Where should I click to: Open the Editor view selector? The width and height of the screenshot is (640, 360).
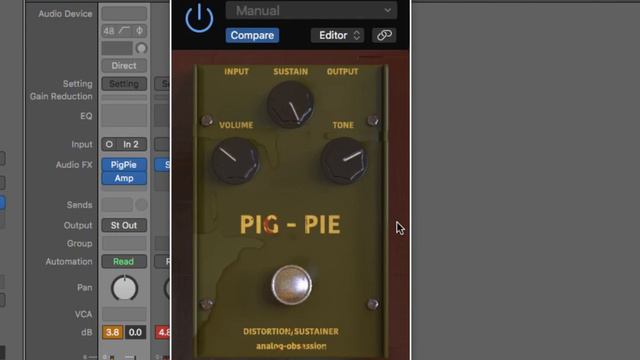[x=337, y=36]
